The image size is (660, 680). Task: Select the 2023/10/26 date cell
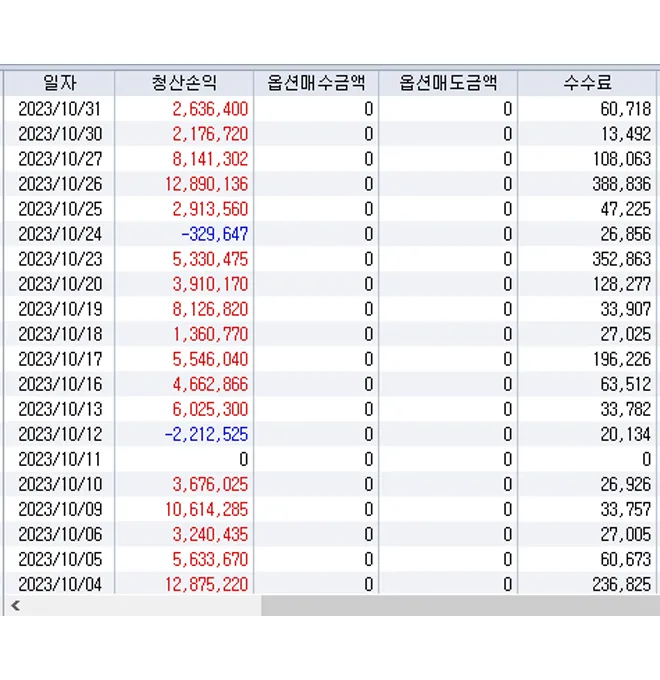click(59, 184)
